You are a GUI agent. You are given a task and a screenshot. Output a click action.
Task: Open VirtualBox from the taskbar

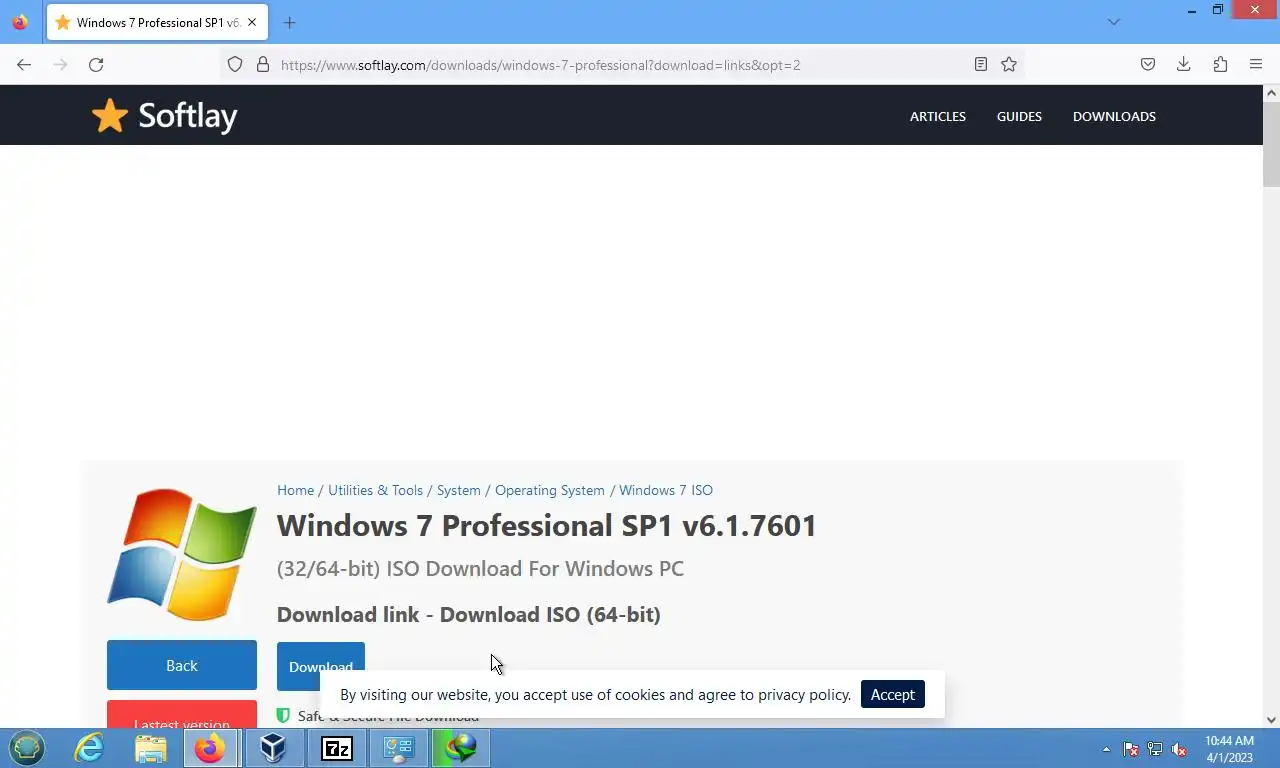pyautogui.click(x=273, y=748)
